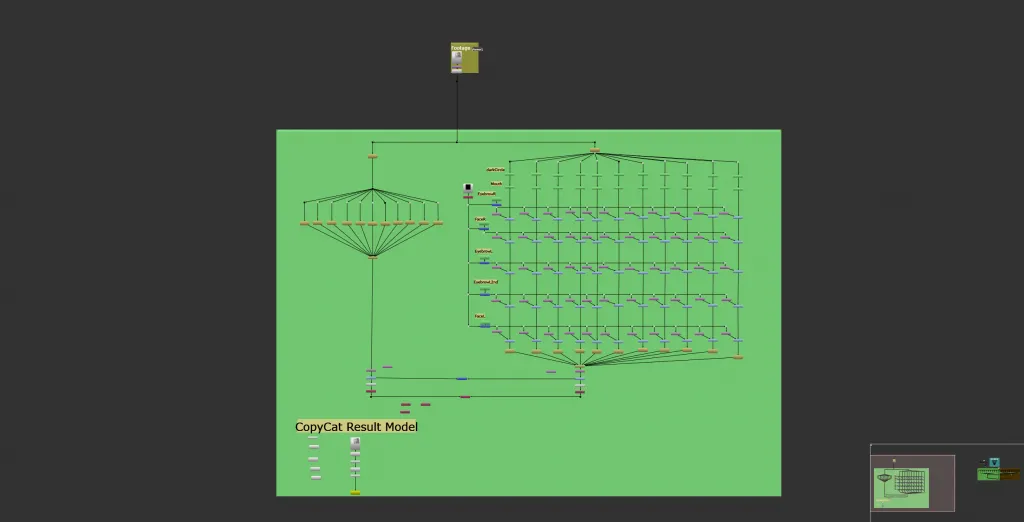Select the FaceR label node
Screen dimensions: 1024x522
coord(480,219)
